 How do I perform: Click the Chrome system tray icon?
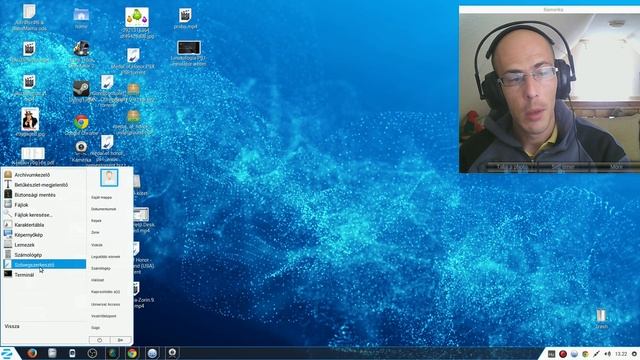(585, 354)
